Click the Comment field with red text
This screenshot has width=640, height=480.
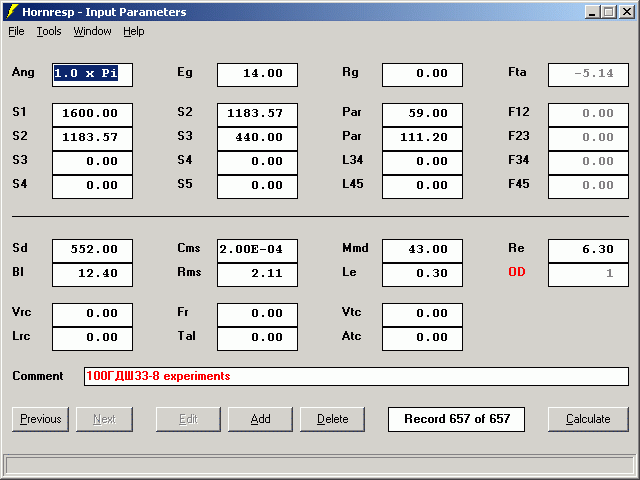(356, 376)
